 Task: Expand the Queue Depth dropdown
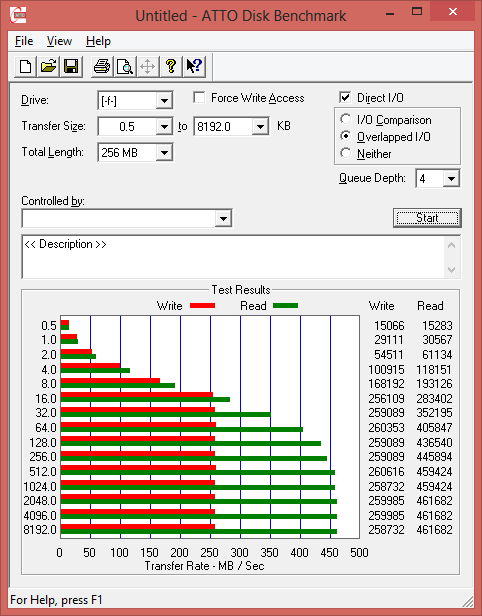pyautogui.click(x=451, y=179)
